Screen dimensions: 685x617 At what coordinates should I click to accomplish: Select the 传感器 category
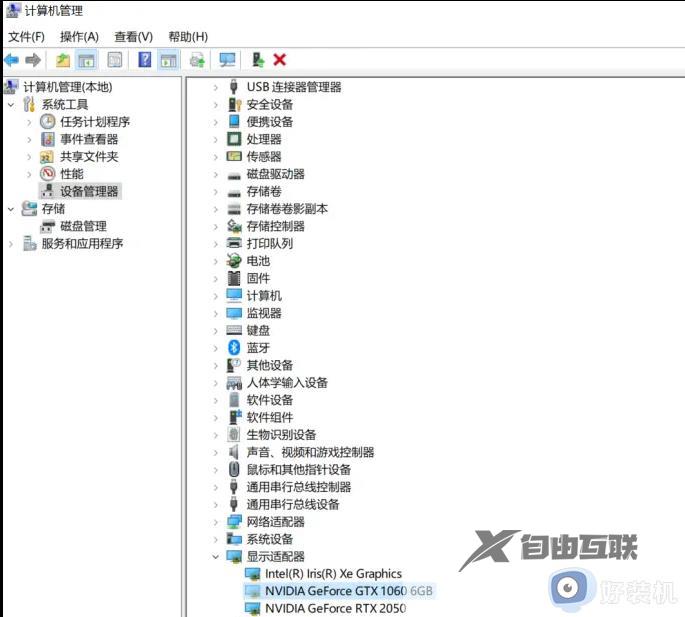pyautogui.click(x=264, y=156)
